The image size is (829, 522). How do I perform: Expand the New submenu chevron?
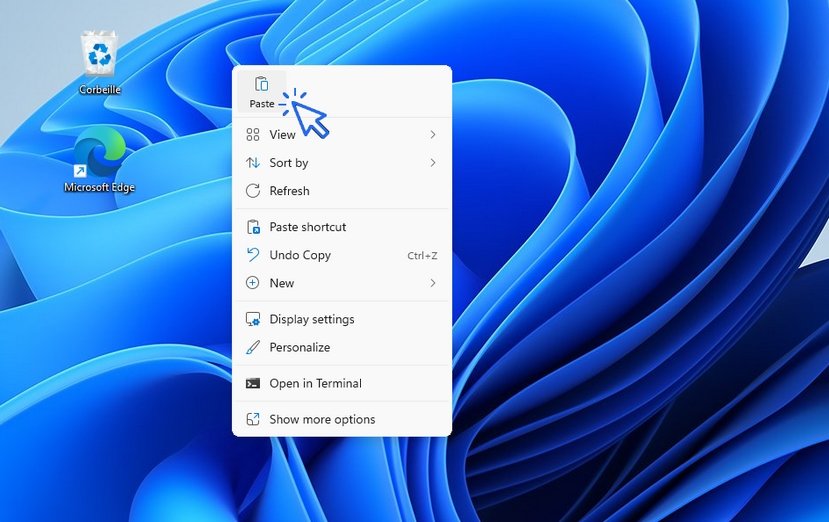(433, 283)
